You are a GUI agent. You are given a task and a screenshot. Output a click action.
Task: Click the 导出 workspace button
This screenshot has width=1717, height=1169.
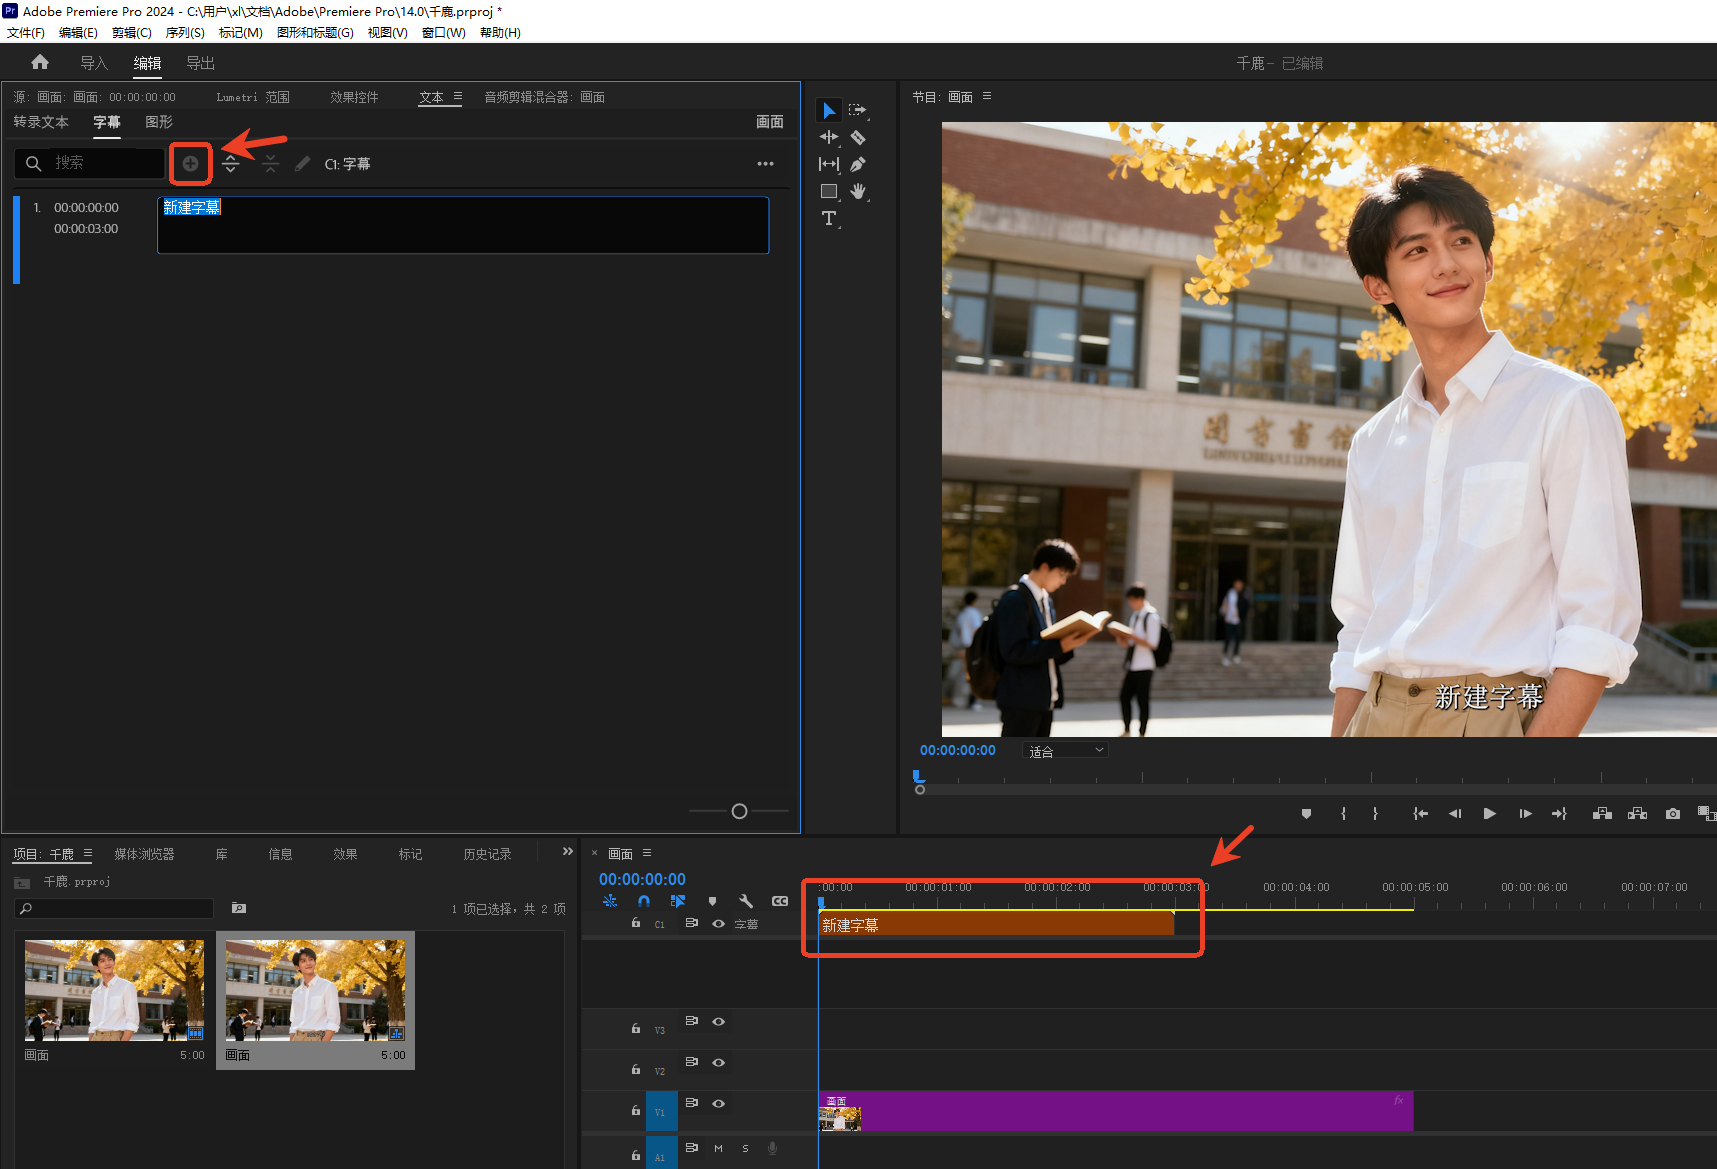coord(200,63)
